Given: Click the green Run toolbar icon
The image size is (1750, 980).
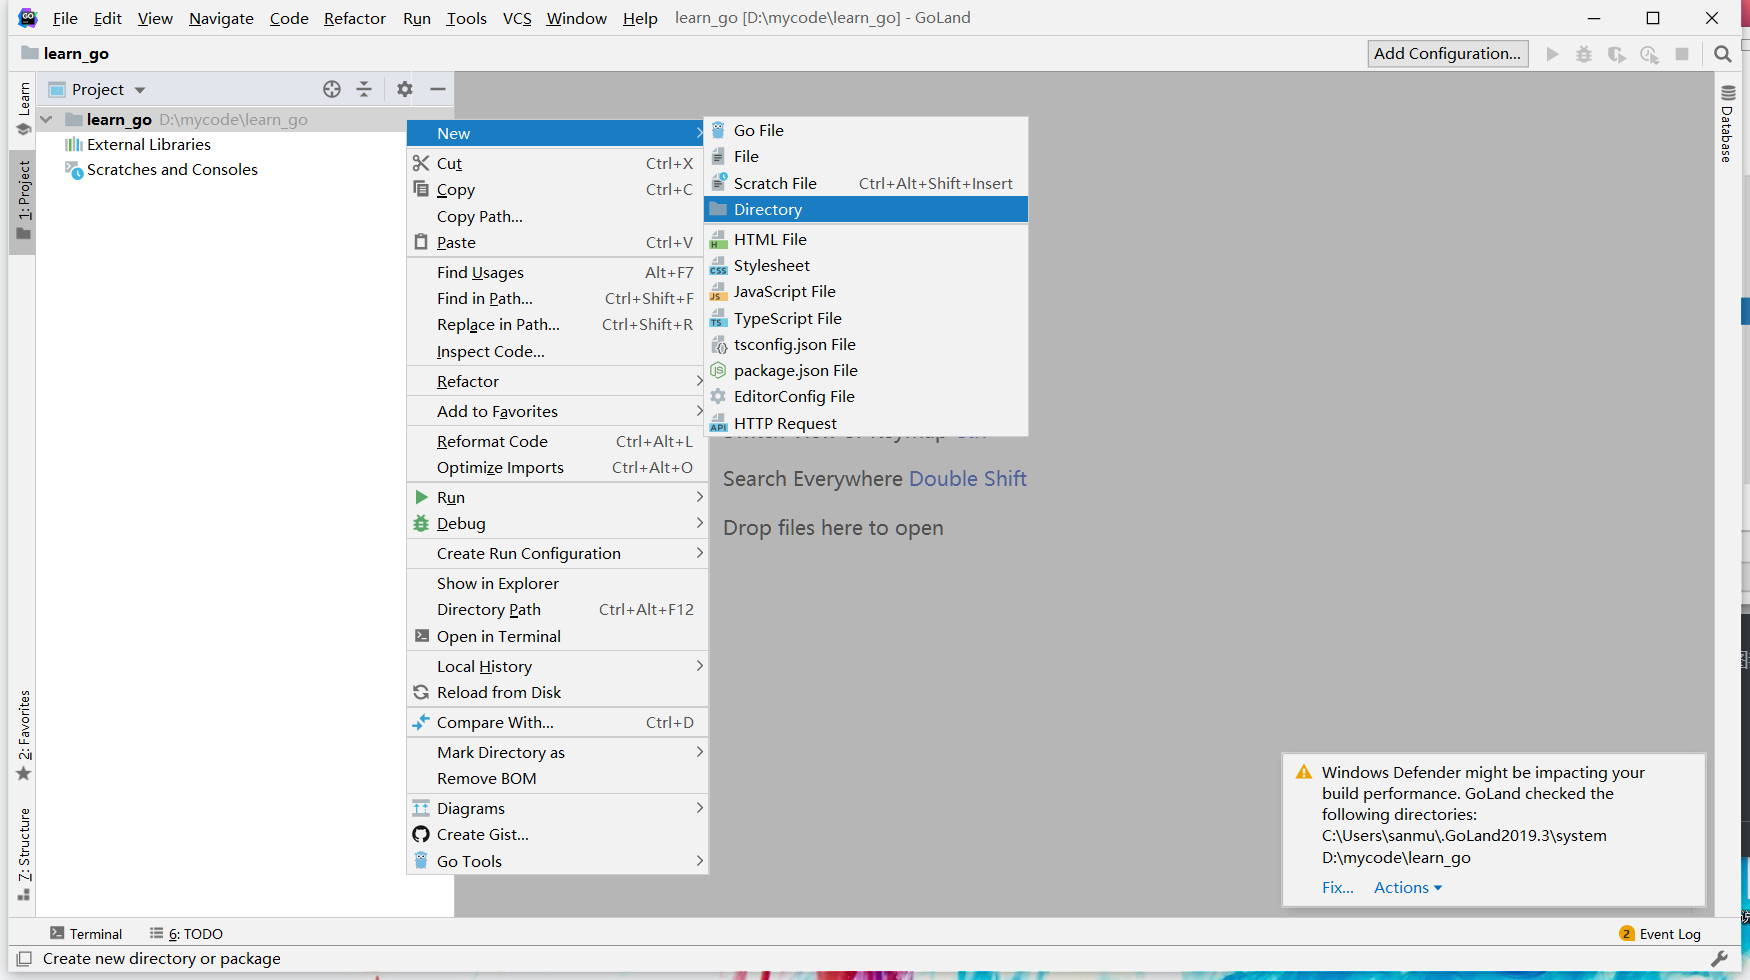Looking at the screenshot, I should coord(1552,54).
